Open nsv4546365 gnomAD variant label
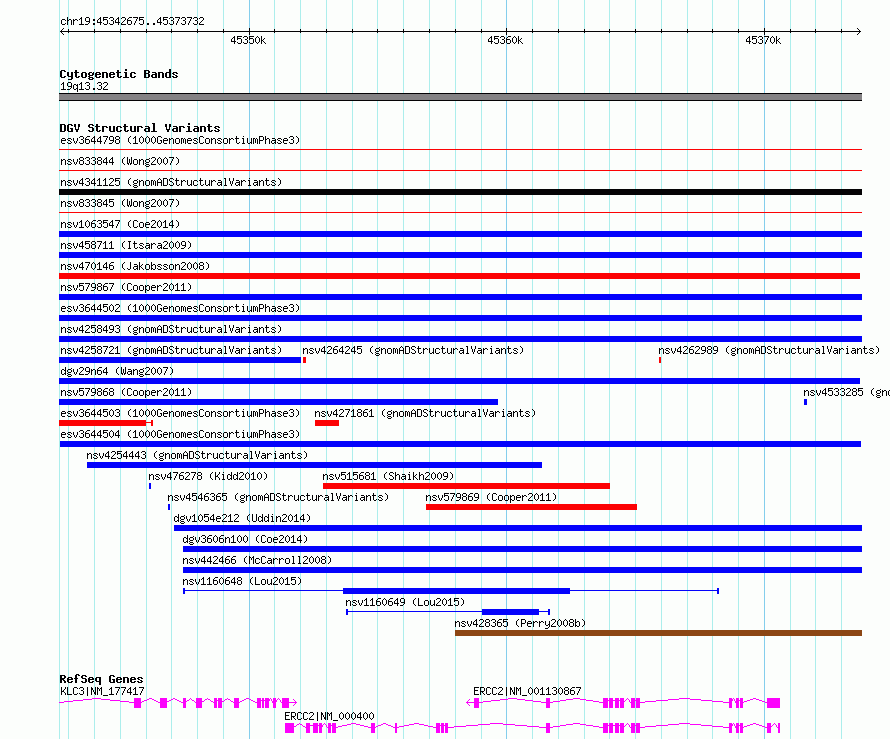The image size is (890, 739). [278, 497]
